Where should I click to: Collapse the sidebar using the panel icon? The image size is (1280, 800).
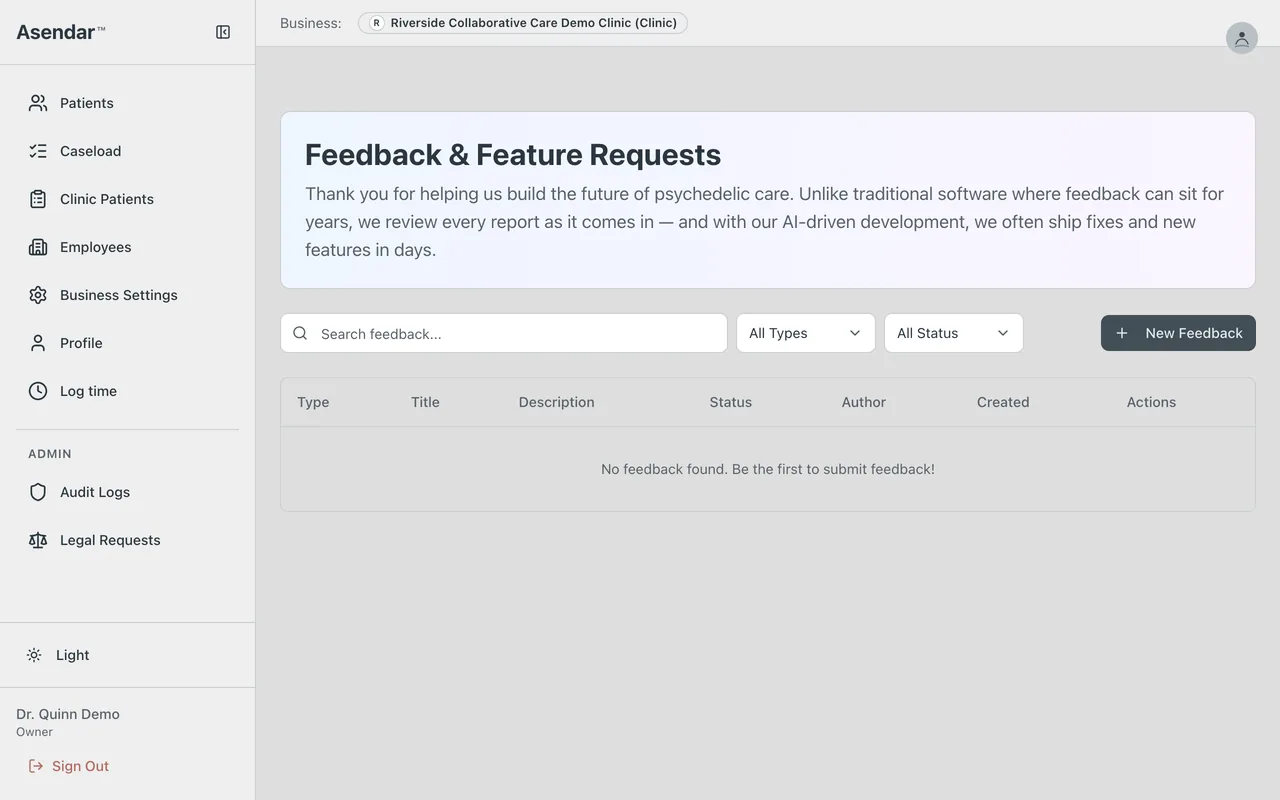[x=223, y=32]
